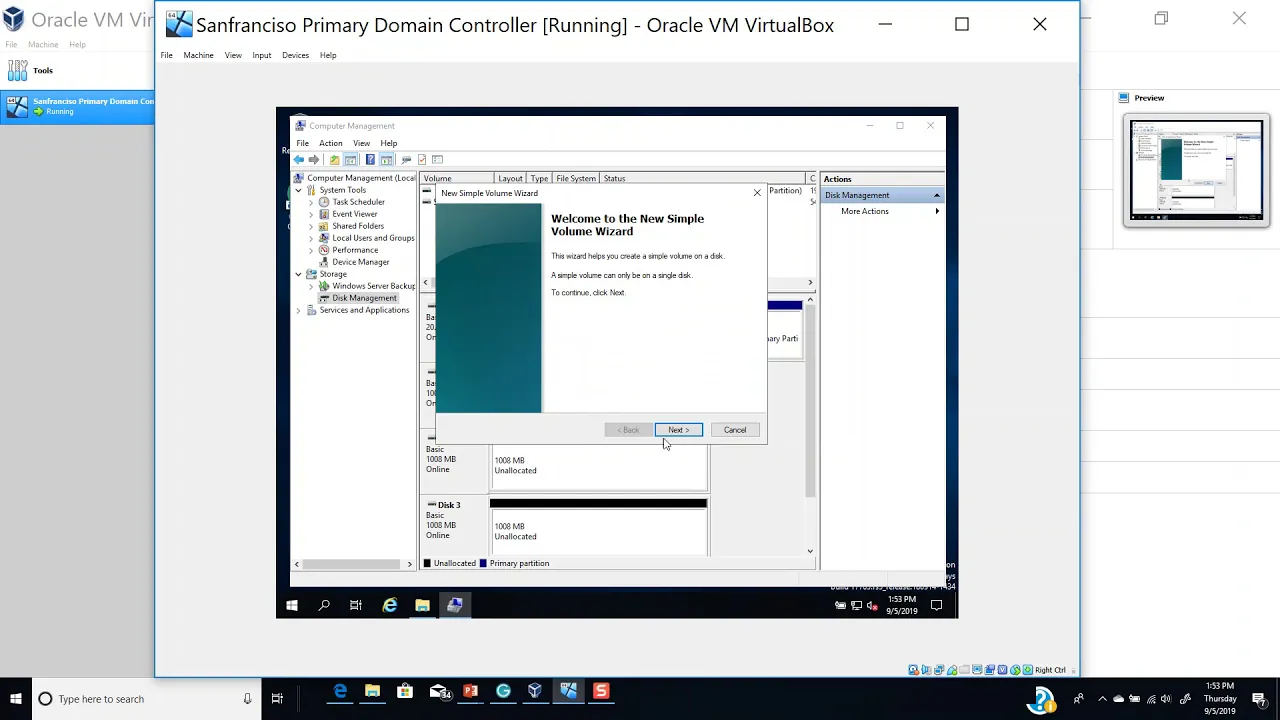Click the File System column header
The height and width of the screenshot is (720, 1280).
point(576,178)
